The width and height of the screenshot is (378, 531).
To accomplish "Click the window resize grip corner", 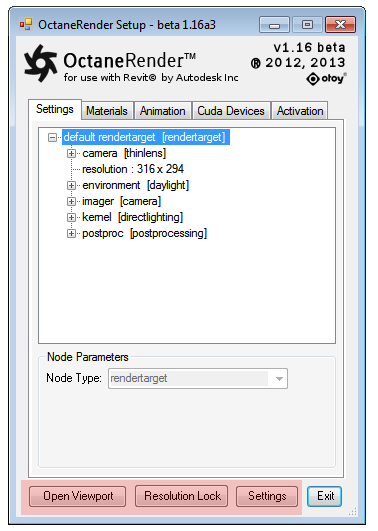I will [353, 511].
